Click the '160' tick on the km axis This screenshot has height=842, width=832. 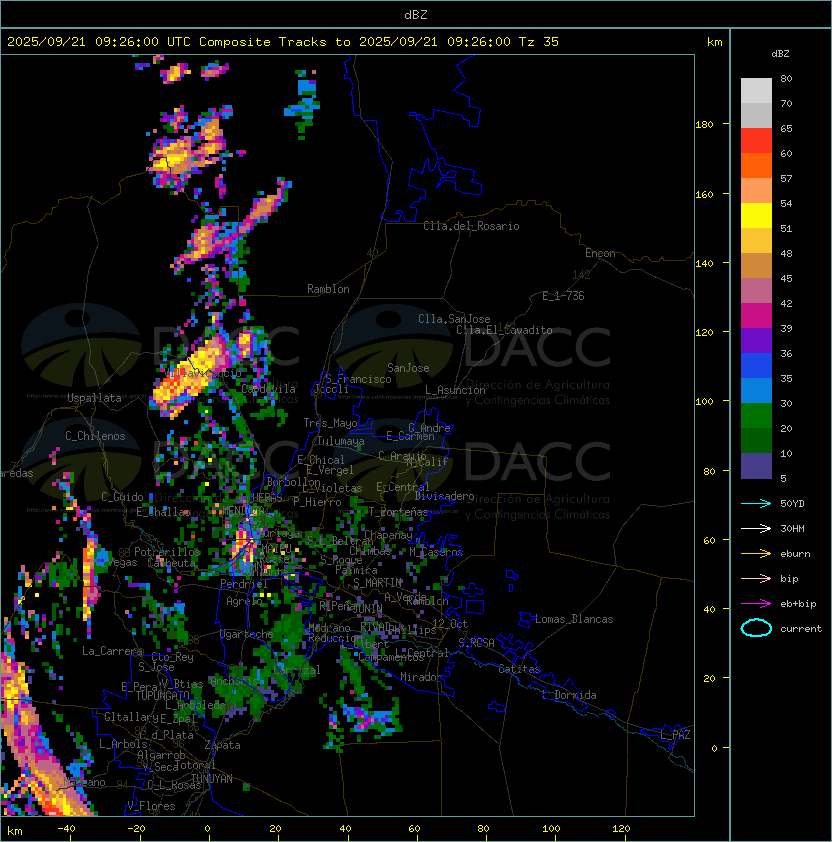point(704,194)
